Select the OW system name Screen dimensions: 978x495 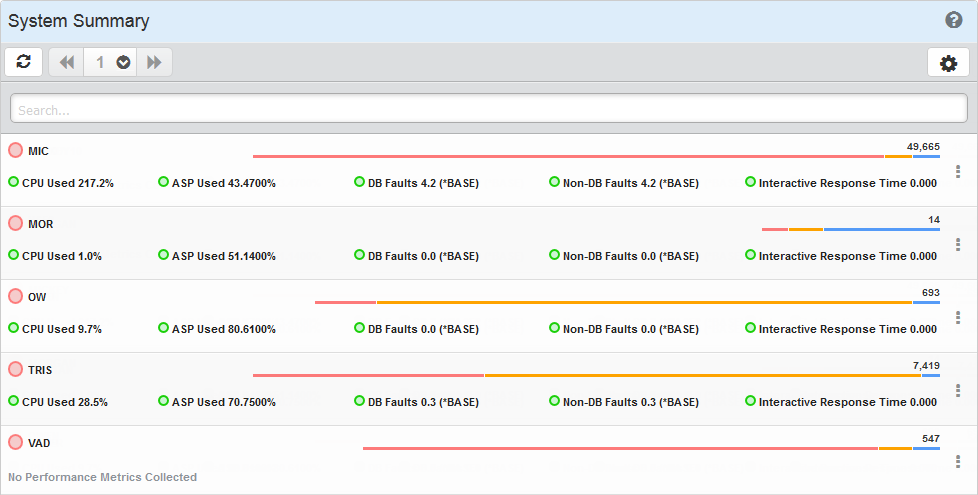[x=37, y=297]
